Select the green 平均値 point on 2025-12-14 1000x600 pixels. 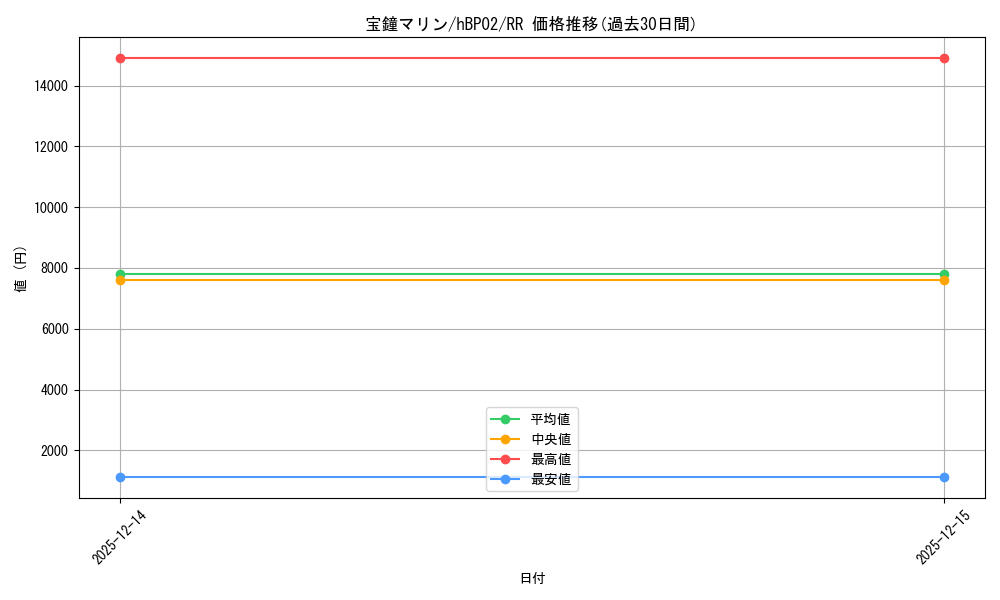[x=120, y=274]
